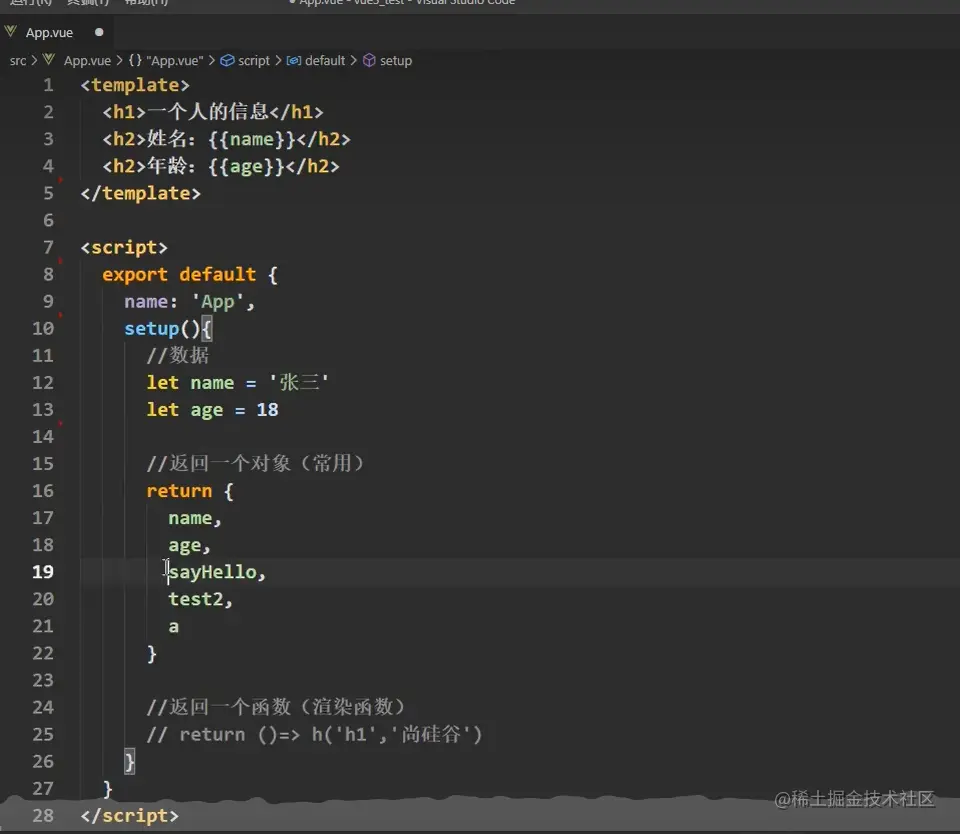
Task: Click line number 19 in the gutter
Action: [43, 572]
